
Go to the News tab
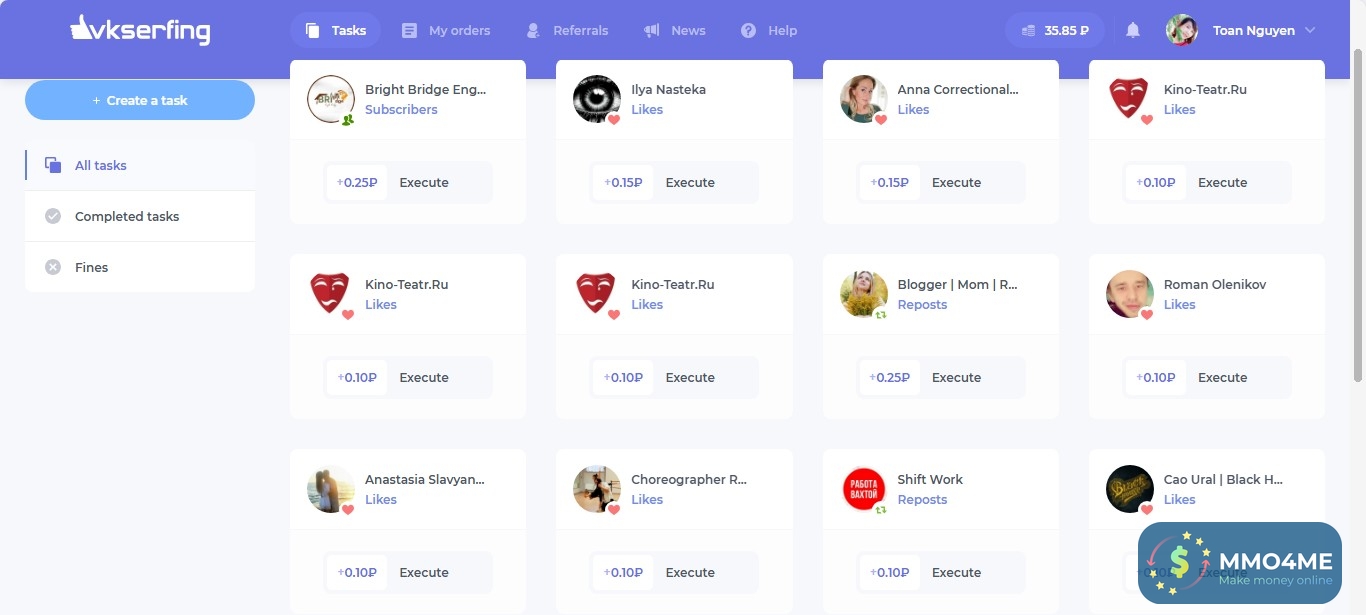(x=674, y=30)
